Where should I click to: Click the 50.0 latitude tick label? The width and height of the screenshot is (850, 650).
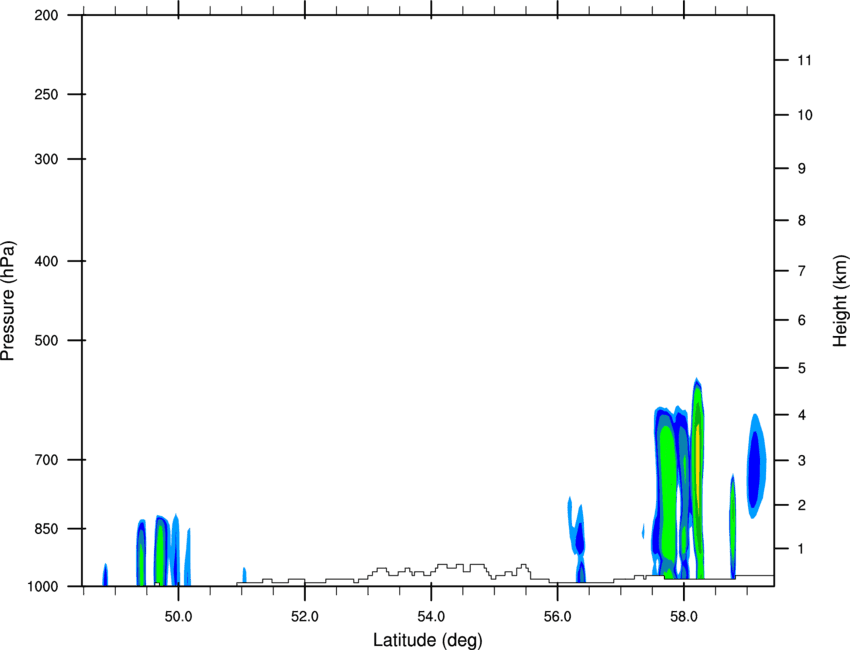(x=178, y=617)
